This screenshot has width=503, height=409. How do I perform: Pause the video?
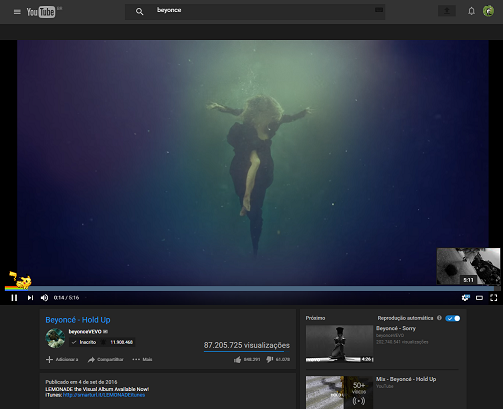[x=14, y=298]
